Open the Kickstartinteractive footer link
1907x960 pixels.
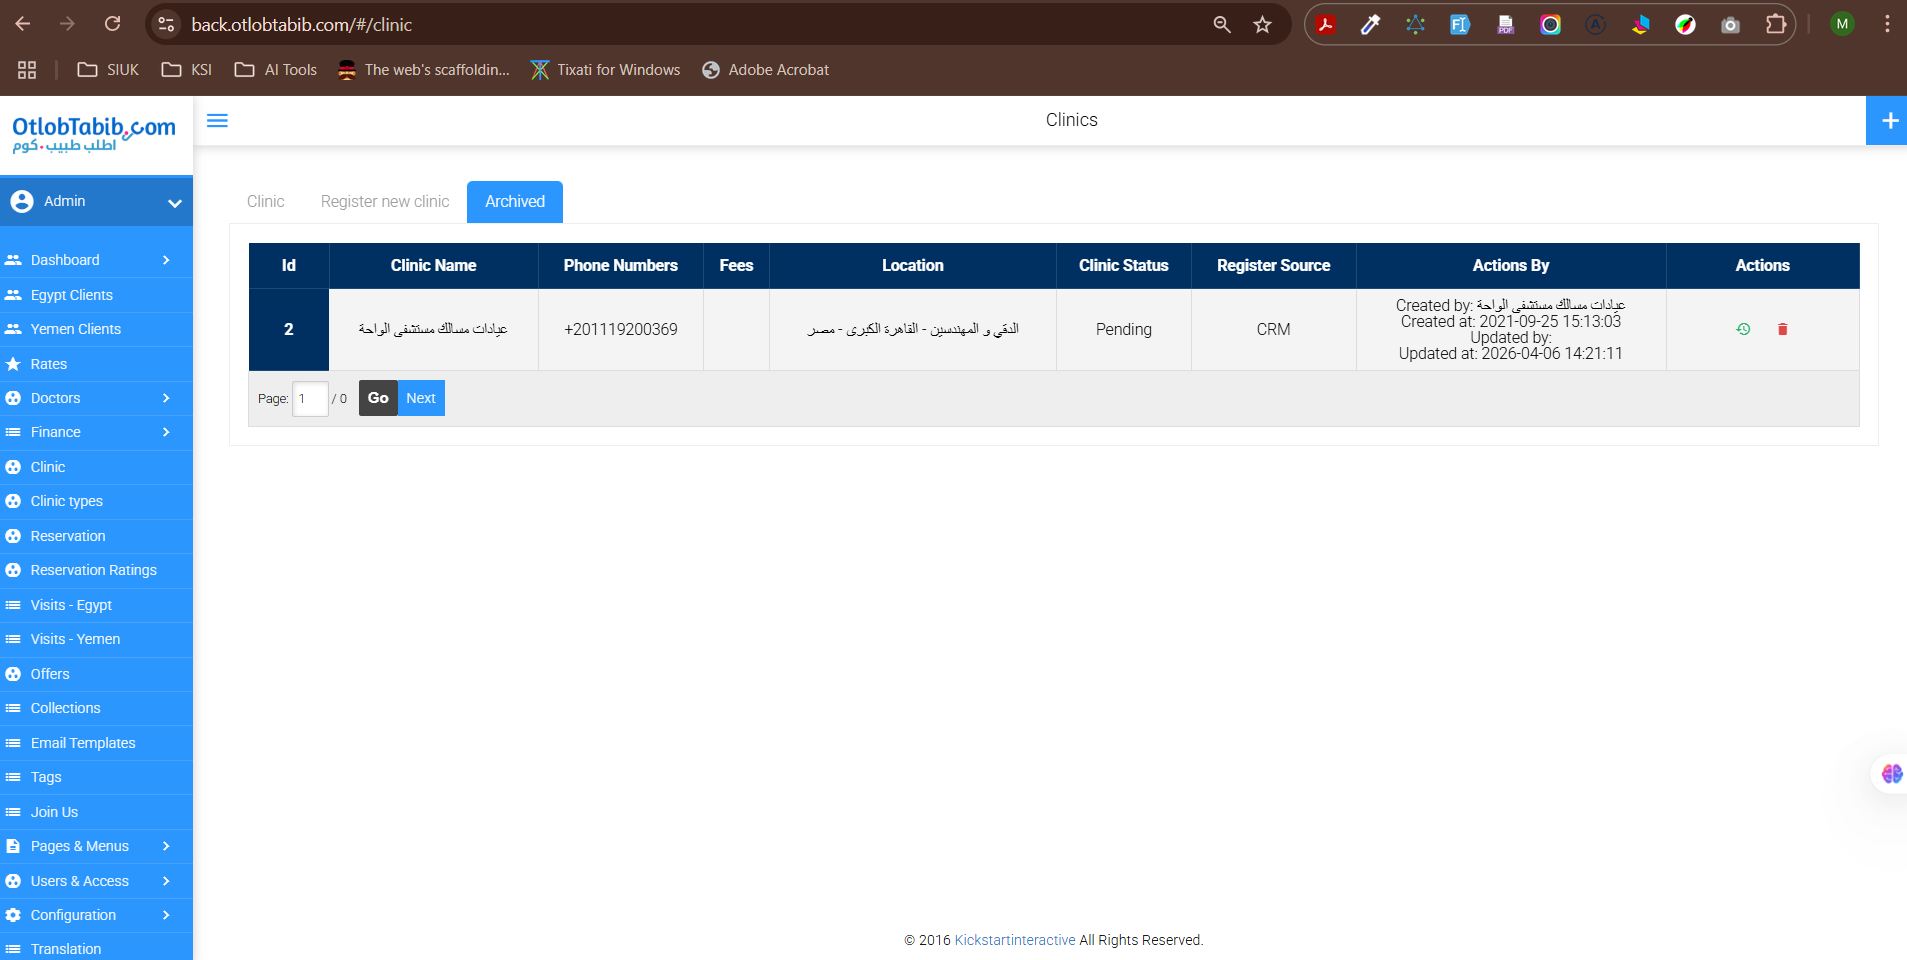[1015, 940]
